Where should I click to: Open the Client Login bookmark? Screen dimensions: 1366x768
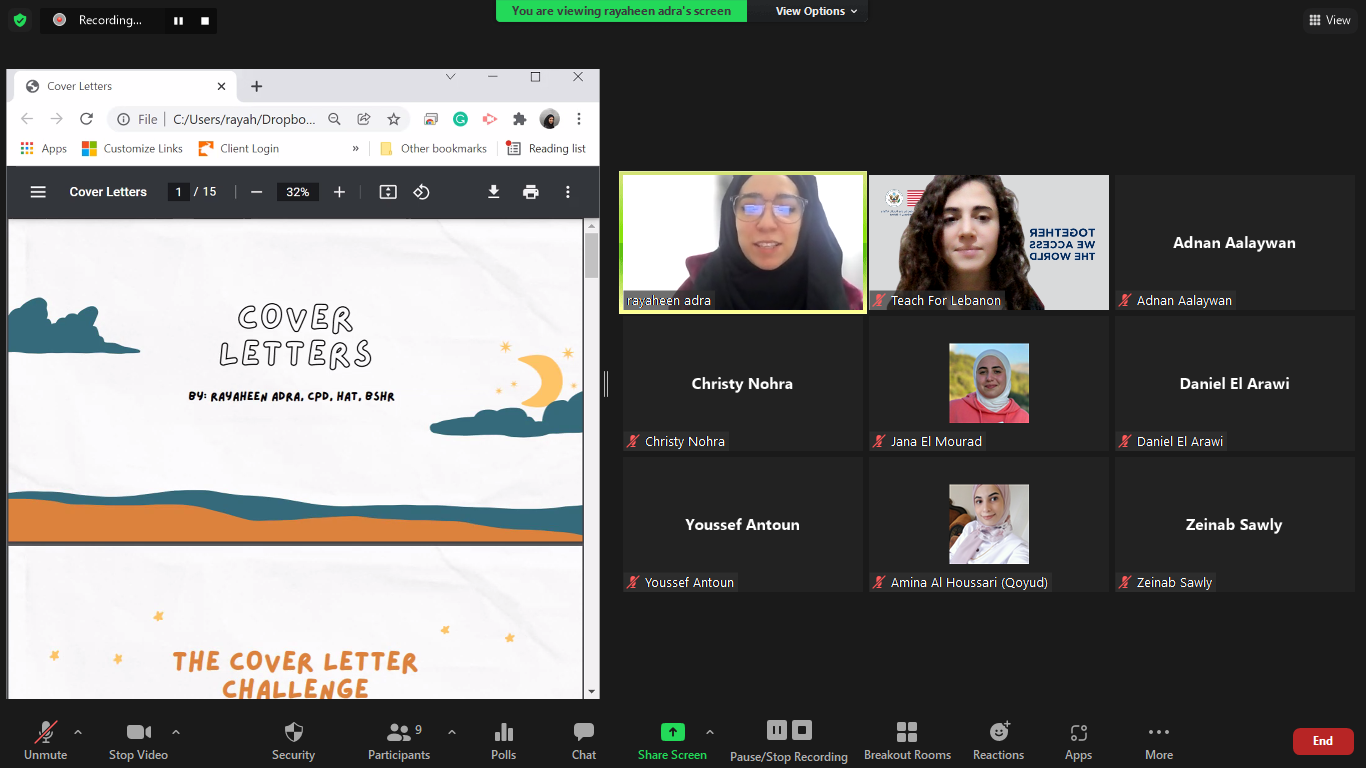tap(239, 149)
